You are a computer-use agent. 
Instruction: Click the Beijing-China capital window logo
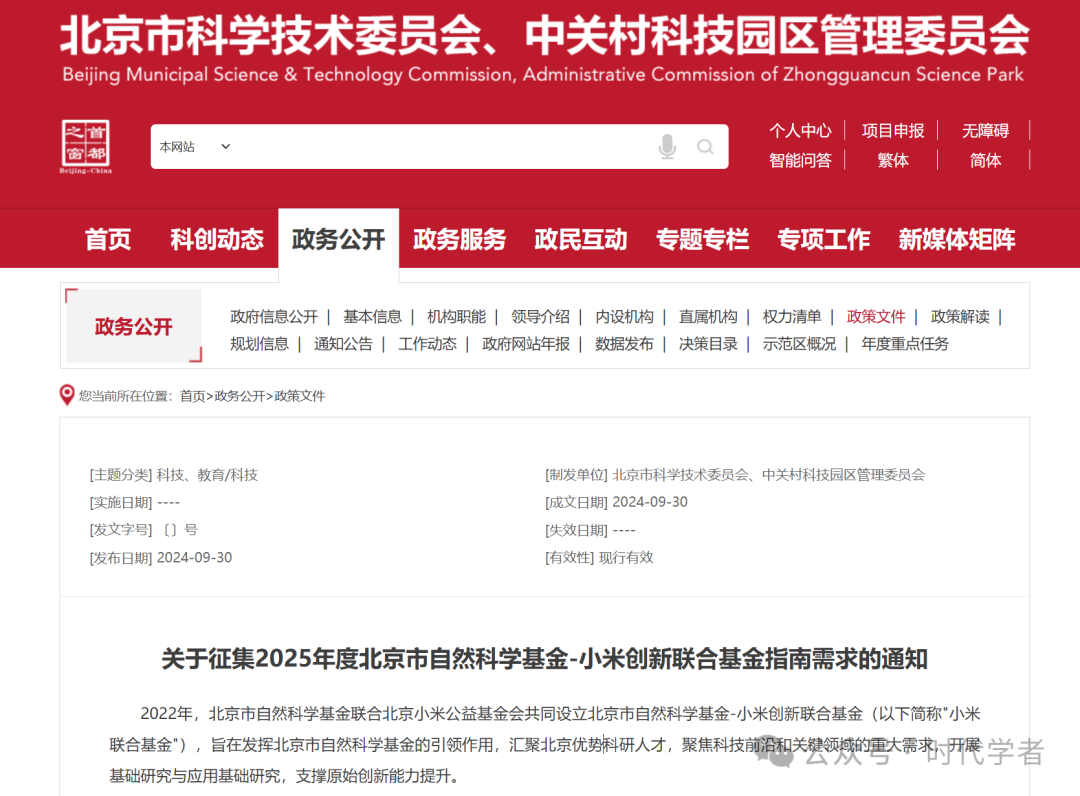coord(85,147)
